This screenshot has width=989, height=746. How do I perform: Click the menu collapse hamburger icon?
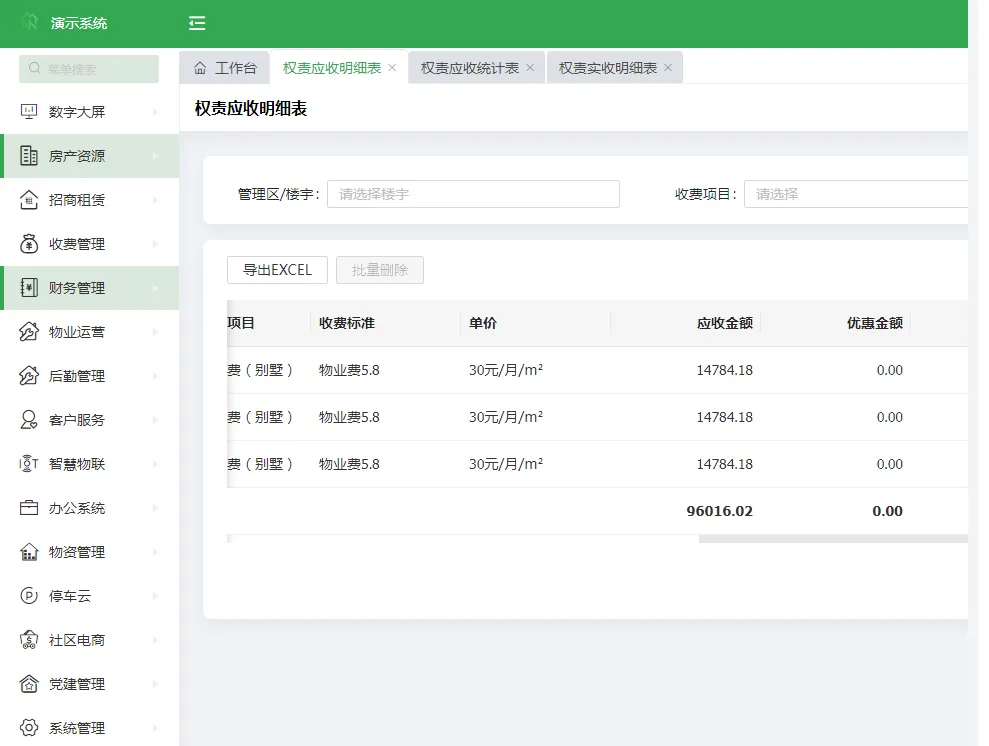[x=197, y=23]
